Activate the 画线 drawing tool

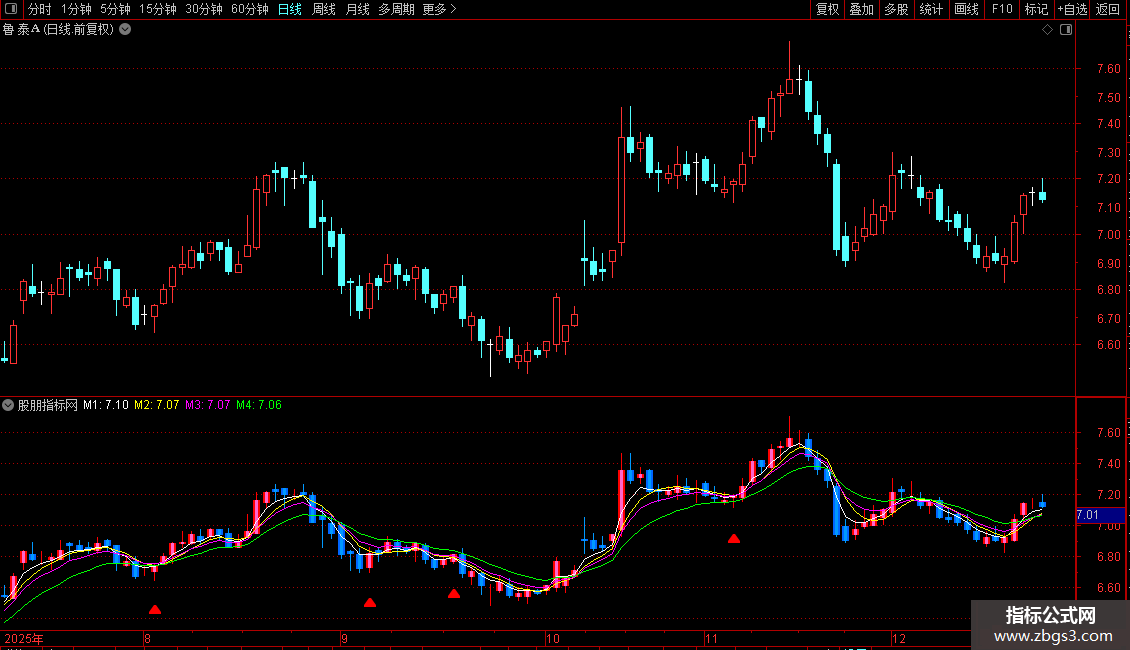(966, 9)
